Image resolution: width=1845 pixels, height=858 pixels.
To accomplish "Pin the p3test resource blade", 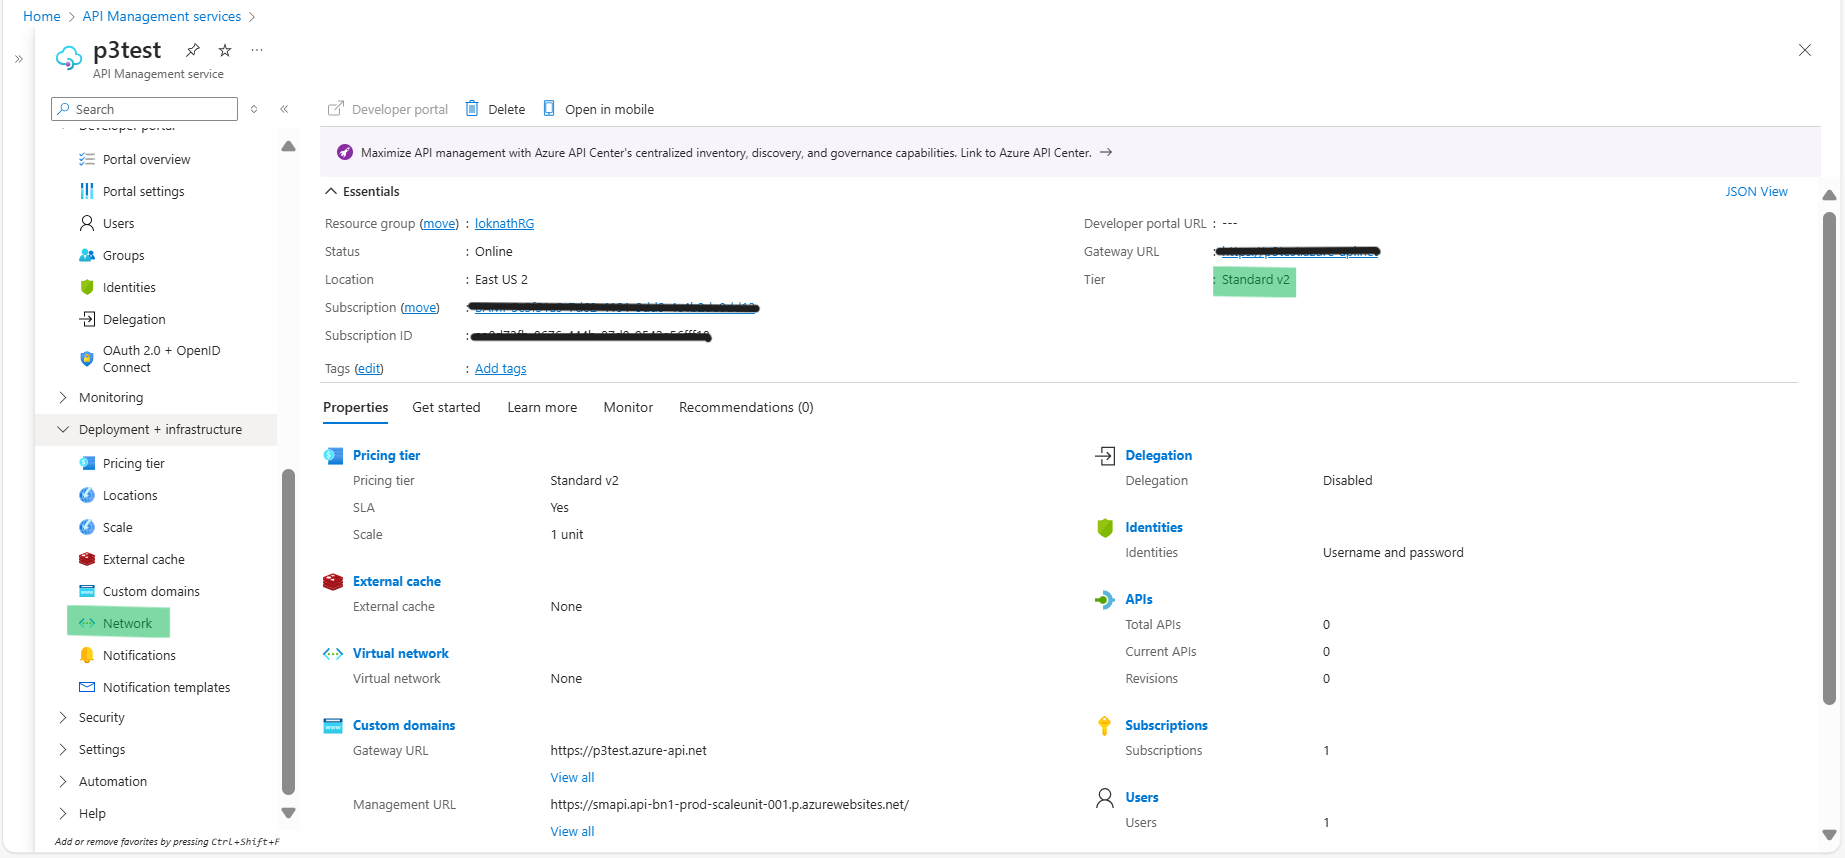I will coord(193,50).
